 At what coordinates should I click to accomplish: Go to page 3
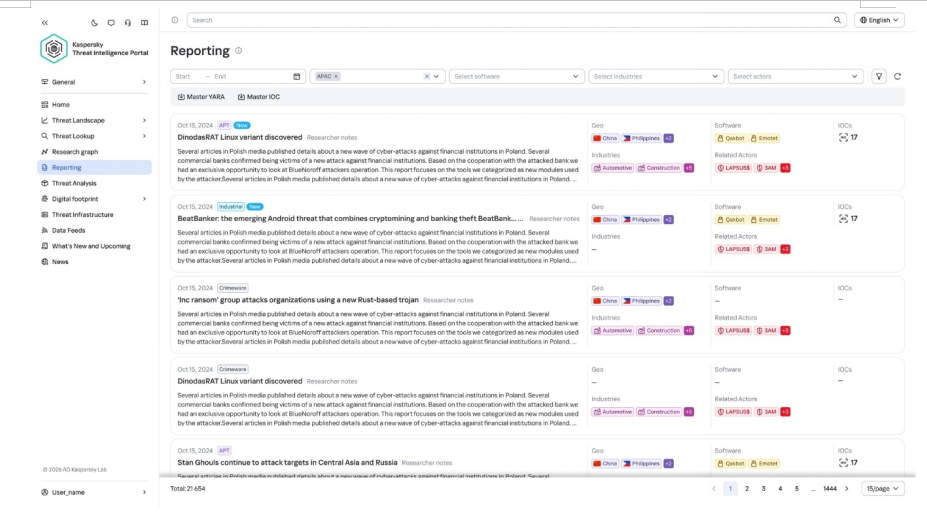click(763, 489)
